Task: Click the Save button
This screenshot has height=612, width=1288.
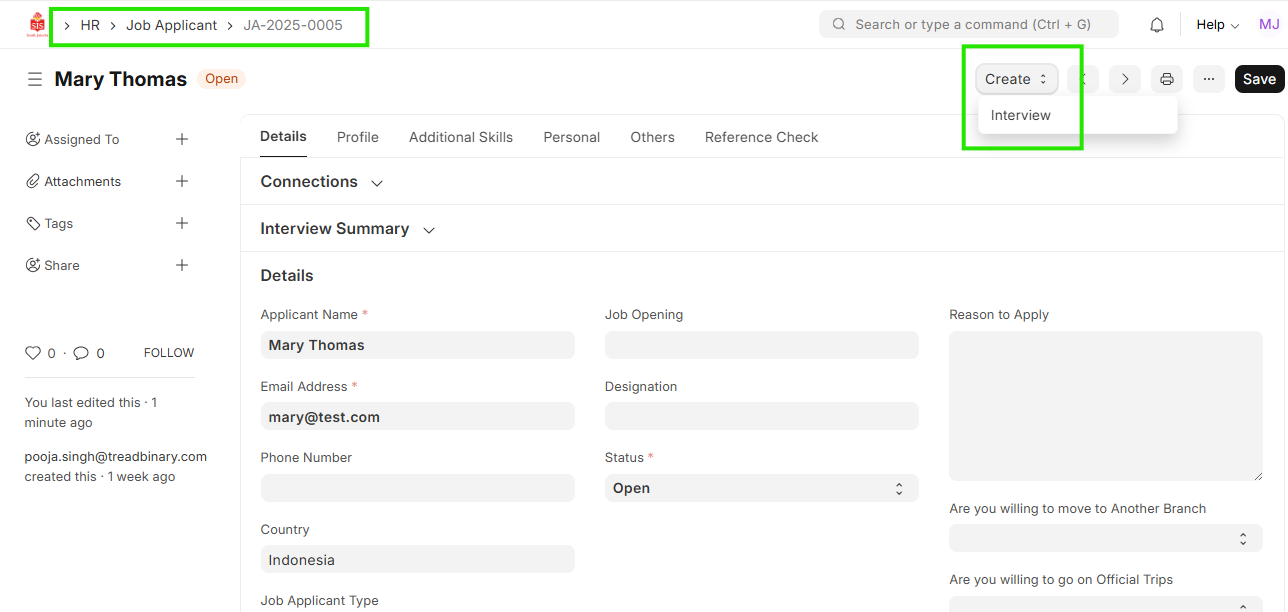Action: point(1259,79)
